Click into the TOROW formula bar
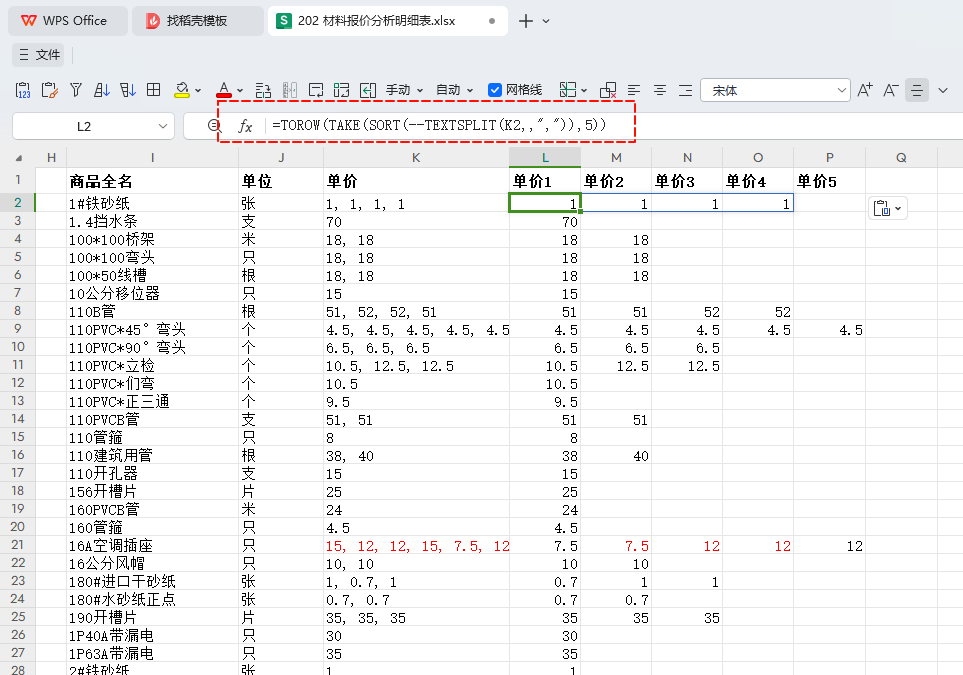 click(439, 125)
